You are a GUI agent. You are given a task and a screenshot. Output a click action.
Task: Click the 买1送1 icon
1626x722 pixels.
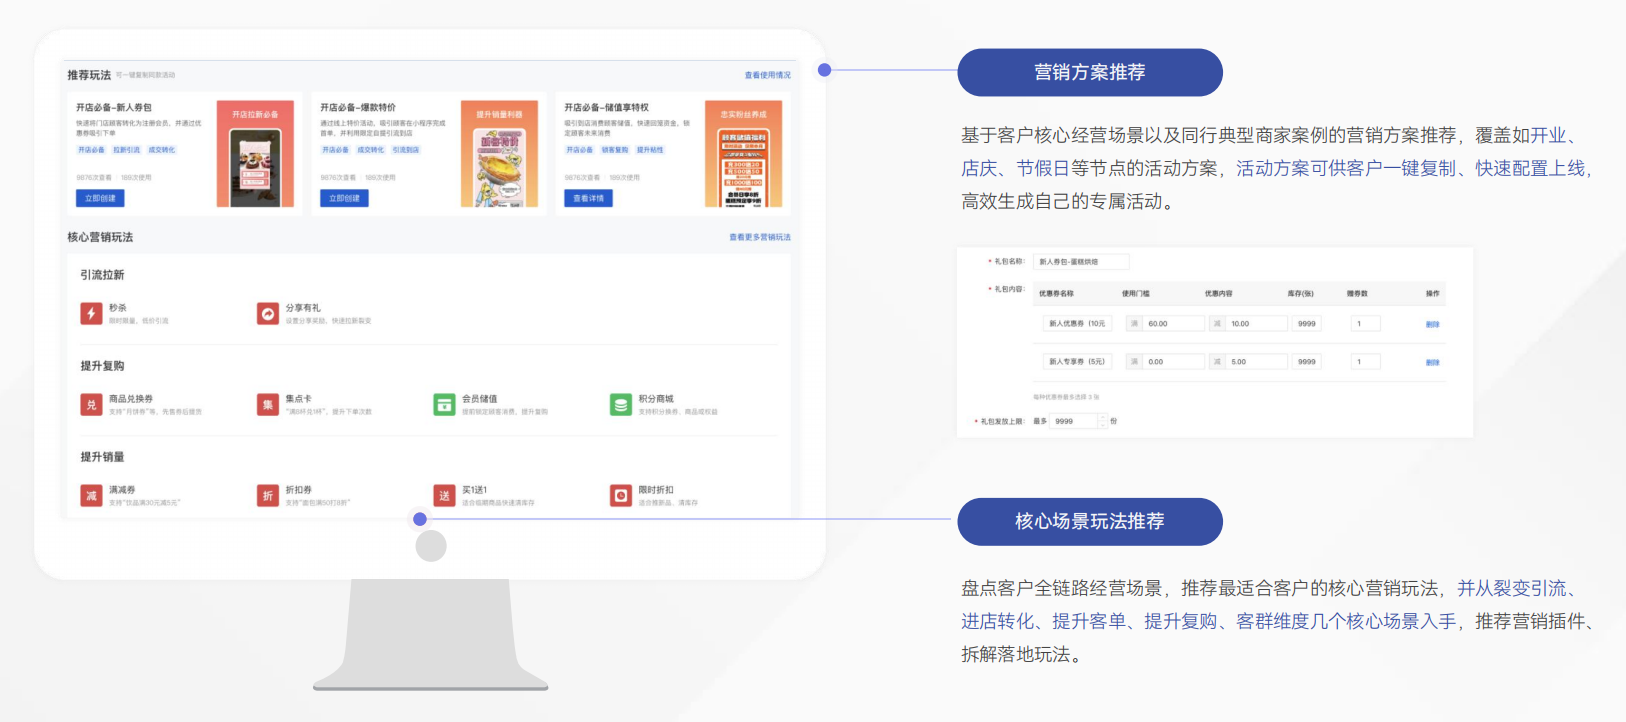click(x=444, y=496)
